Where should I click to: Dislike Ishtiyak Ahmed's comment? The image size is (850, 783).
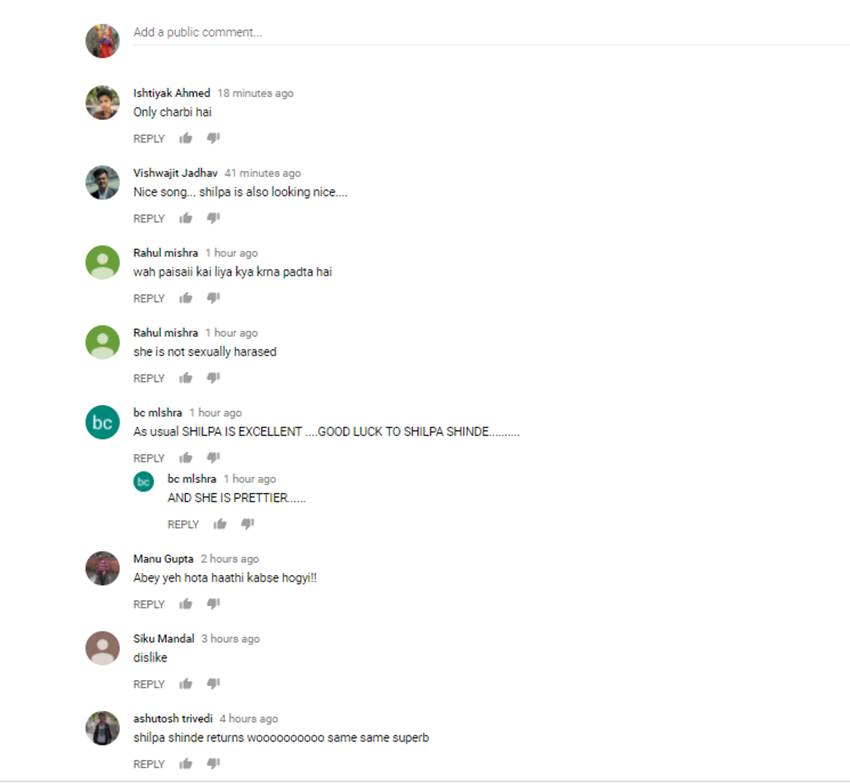[214, 138]
